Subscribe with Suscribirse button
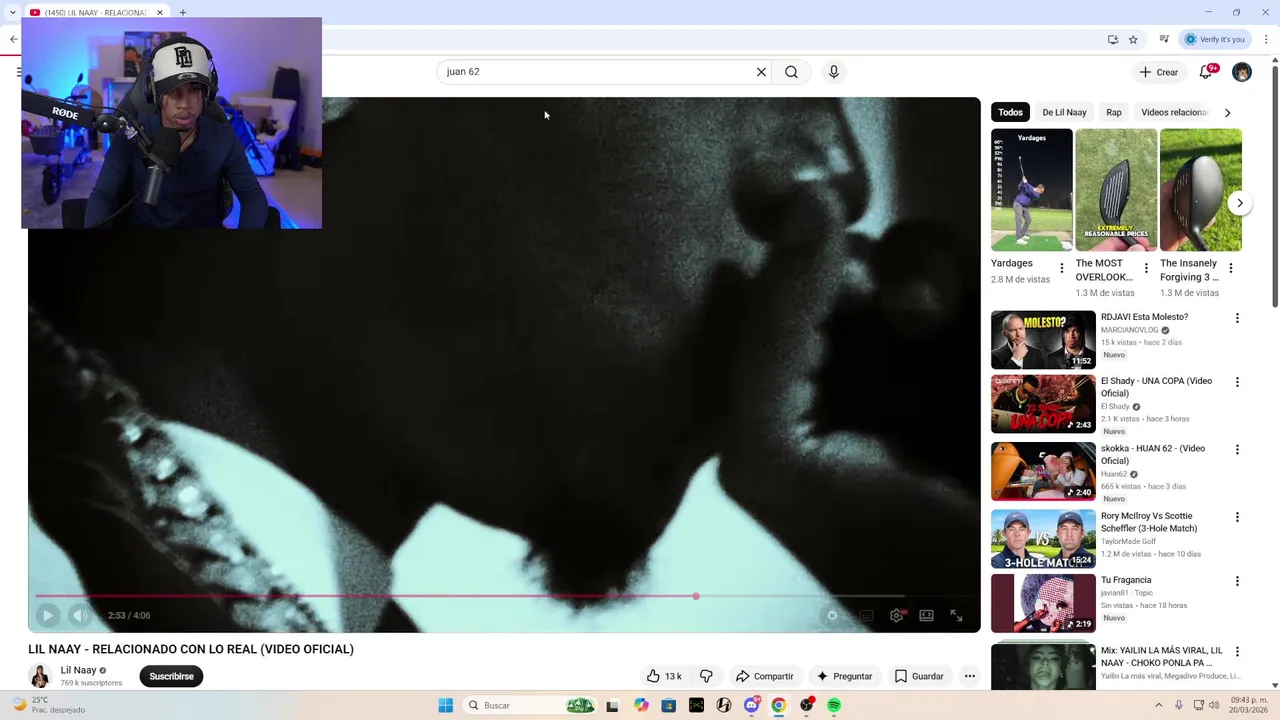The width and height of the screenshot is (1280, 720). pyautogui.click(x=171, y=676)
